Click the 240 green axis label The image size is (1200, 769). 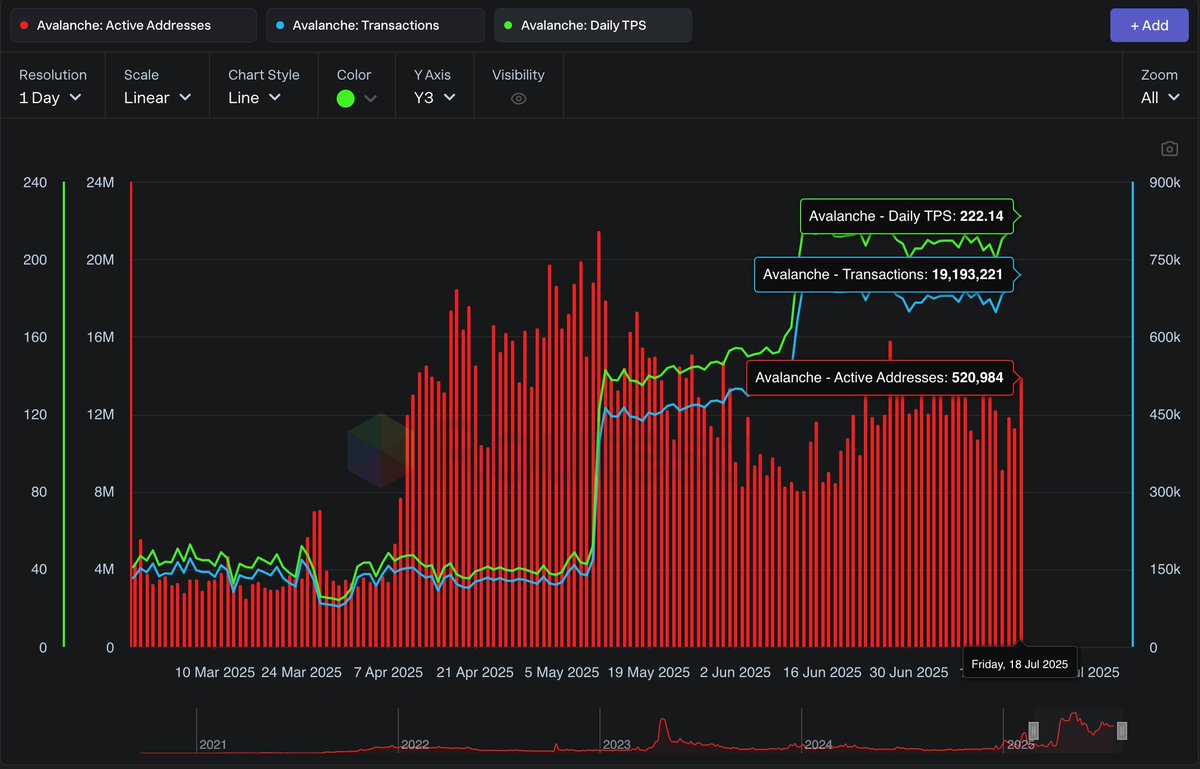tap(35, 183)
